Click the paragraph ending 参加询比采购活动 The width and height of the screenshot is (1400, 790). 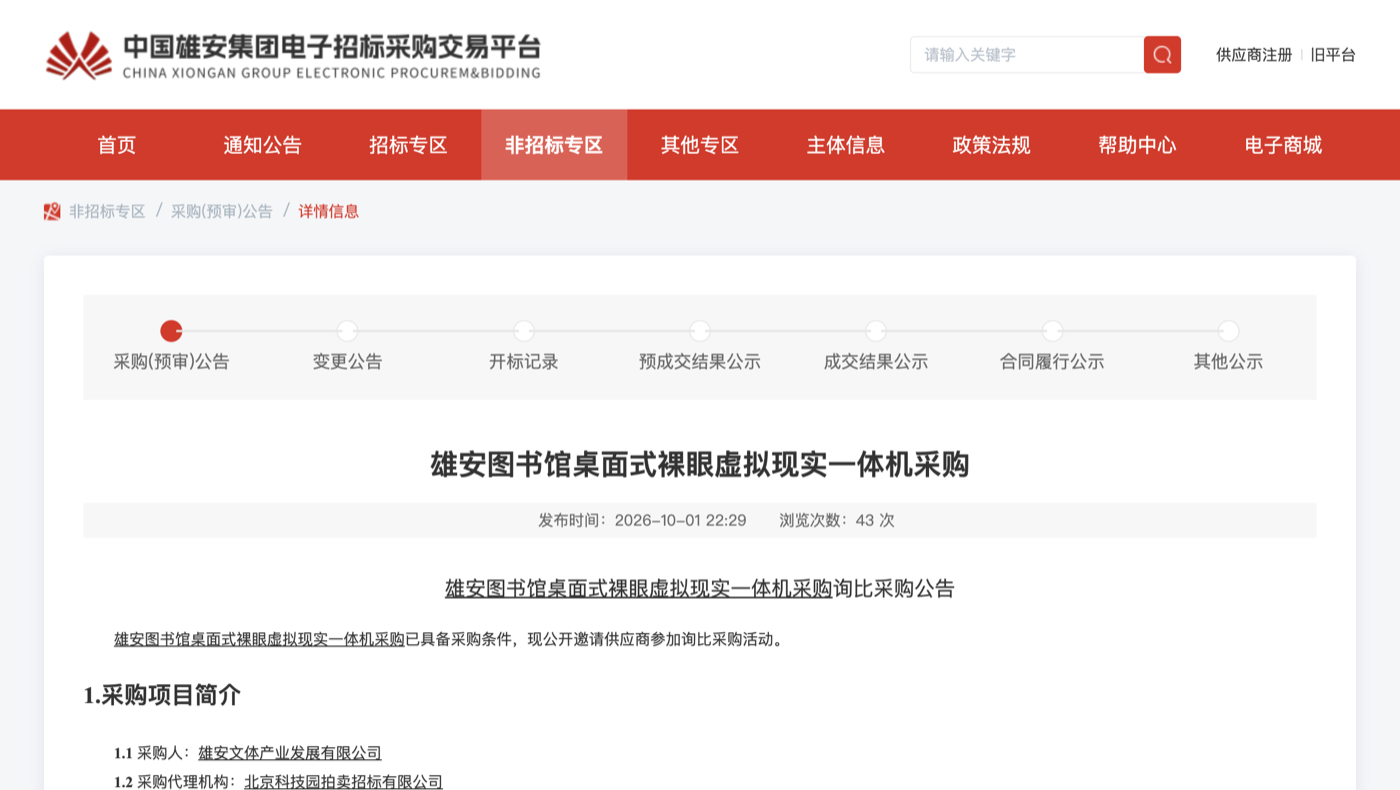pos(449,639)
